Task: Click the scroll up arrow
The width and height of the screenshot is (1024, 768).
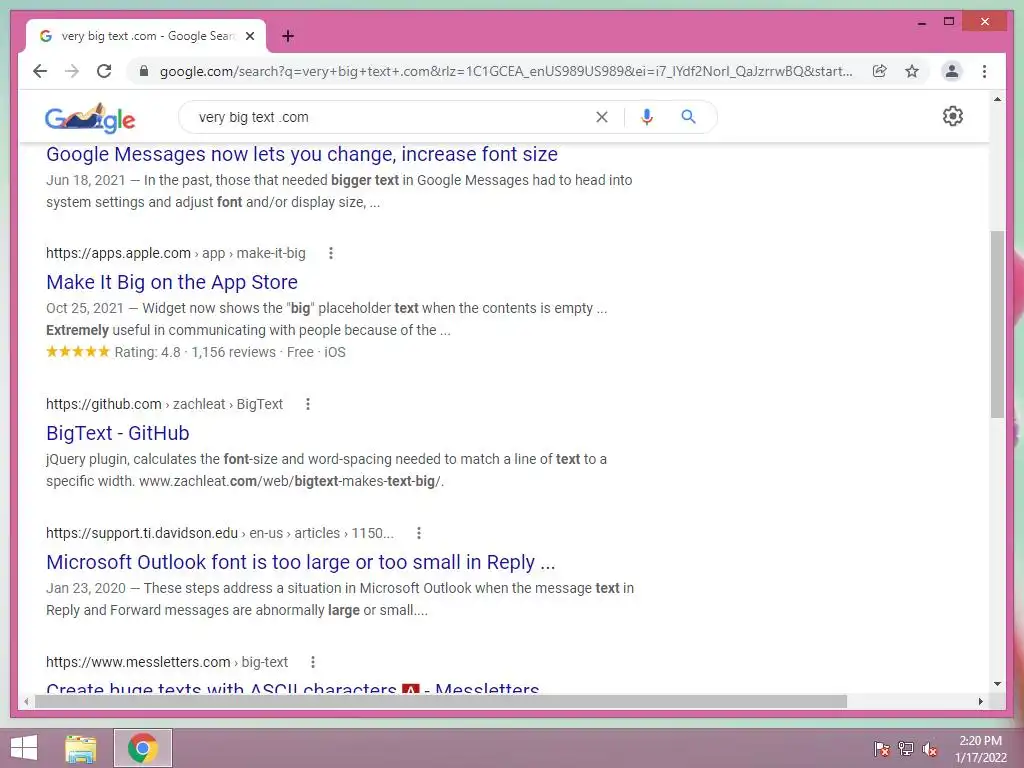Action: (x=997, y=99)
